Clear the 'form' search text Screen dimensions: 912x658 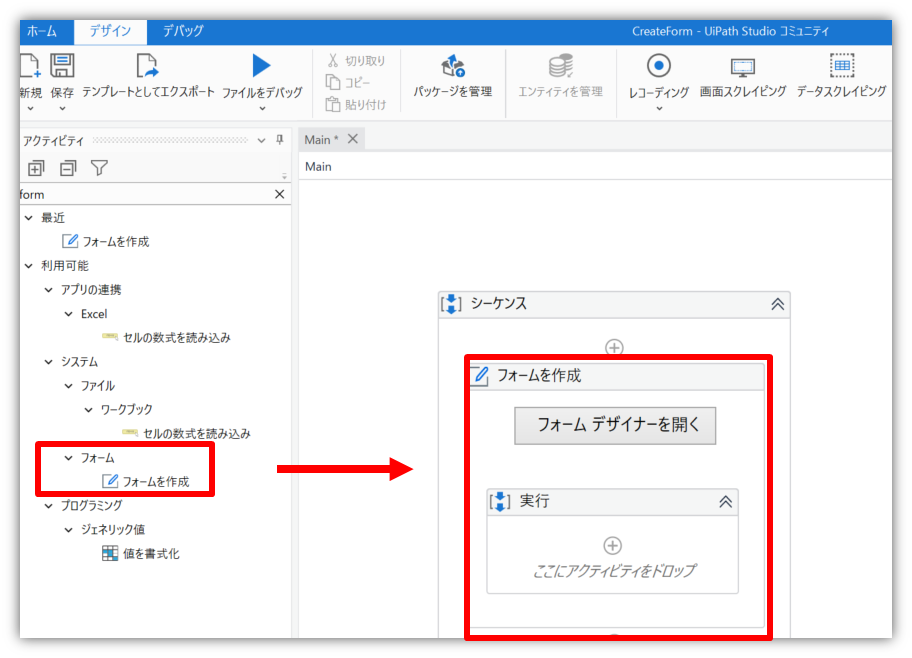(x=280, y=194)
